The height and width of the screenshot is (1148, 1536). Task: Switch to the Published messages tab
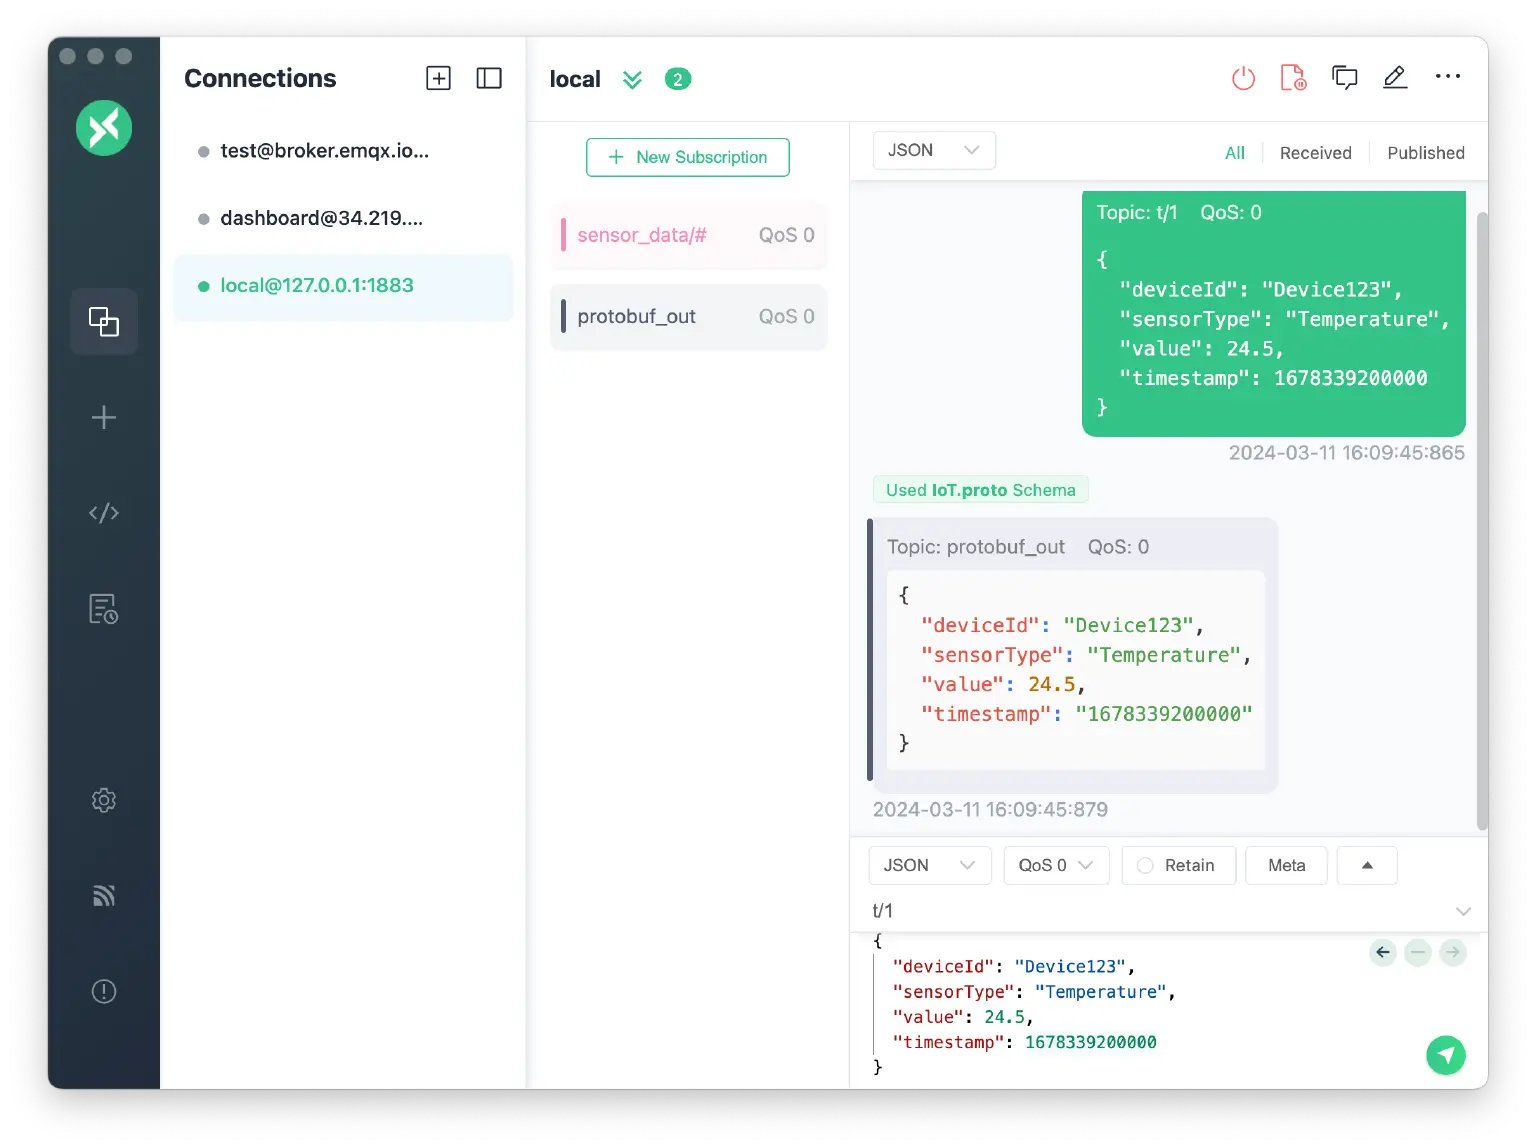point(1425,153)
